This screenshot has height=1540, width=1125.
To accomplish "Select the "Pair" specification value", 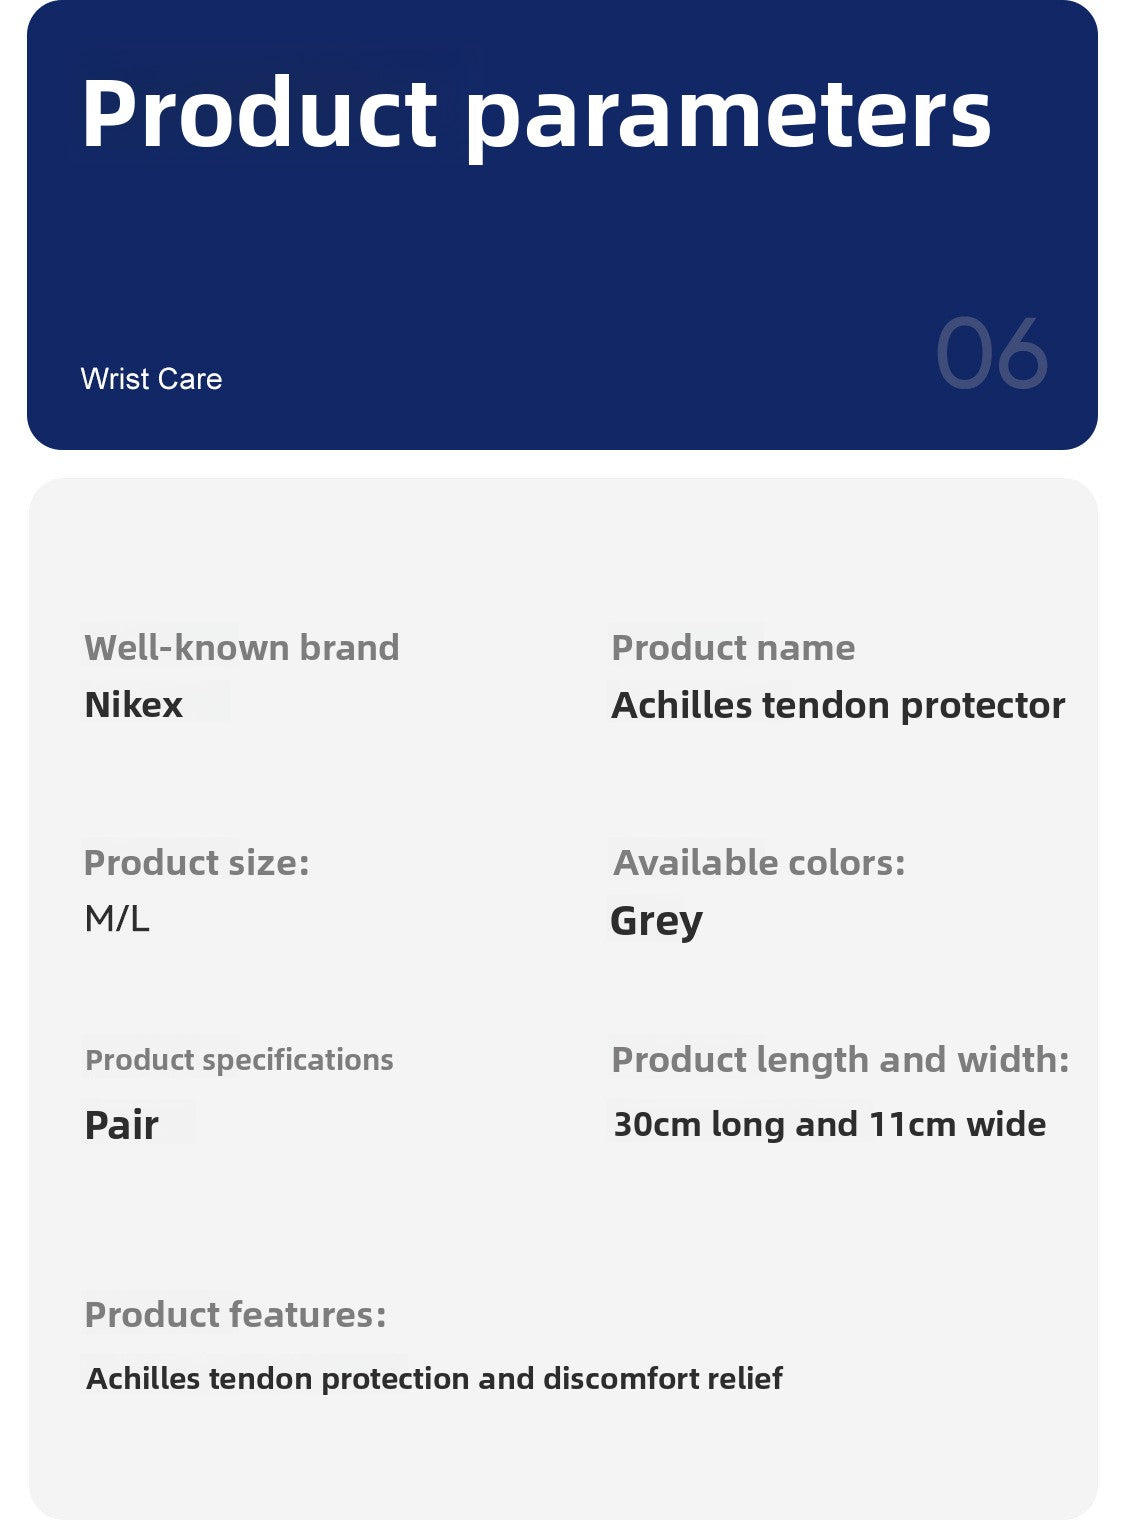I will pos(122,1125).
